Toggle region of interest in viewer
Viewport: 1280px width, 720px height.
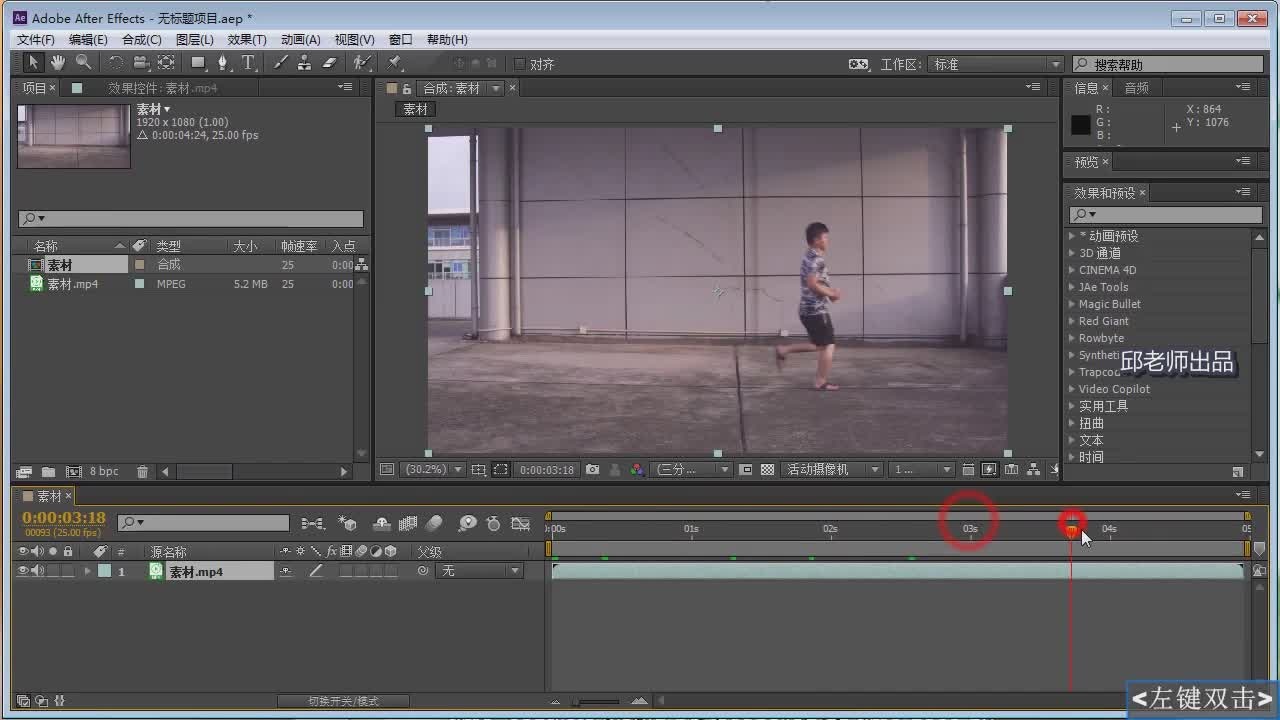[x=747, y=469]
